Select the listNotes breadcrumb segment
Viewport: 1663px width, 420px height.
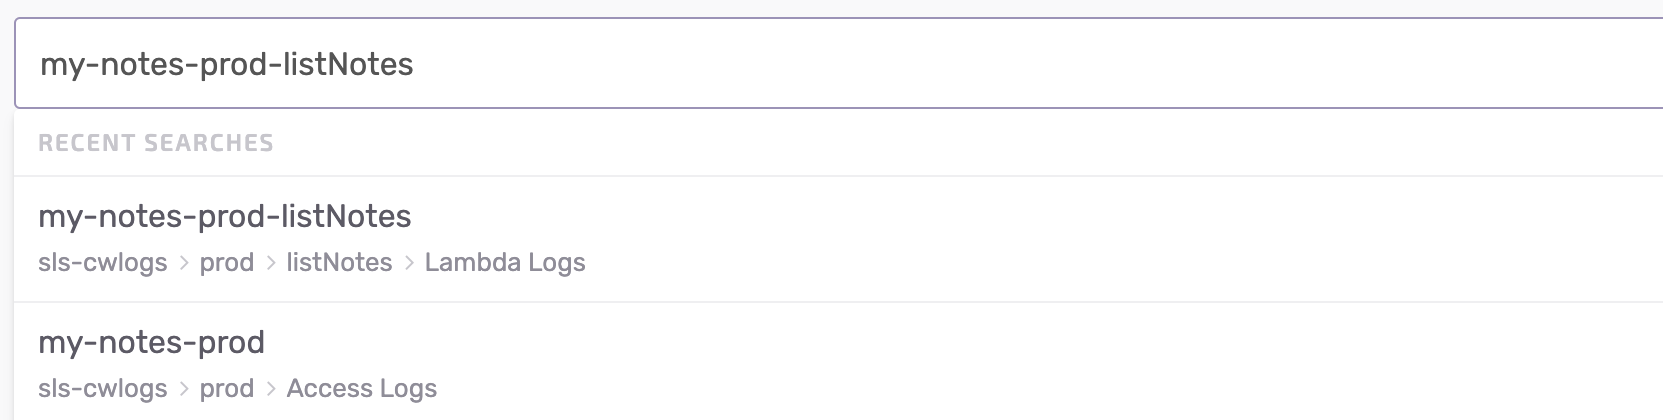point(339,263)
